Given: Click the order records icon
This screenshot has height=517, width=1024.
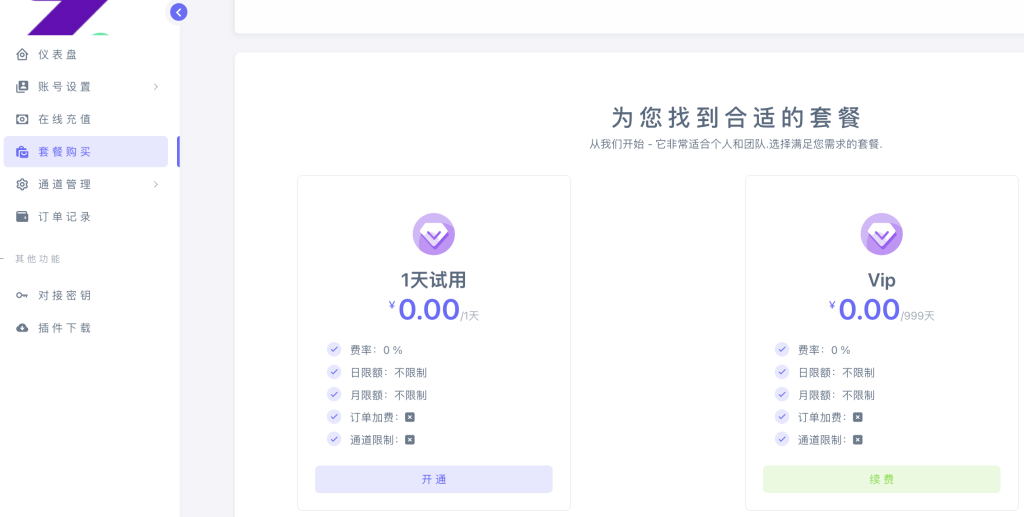Looking at the screenshot, I should 23,217.
